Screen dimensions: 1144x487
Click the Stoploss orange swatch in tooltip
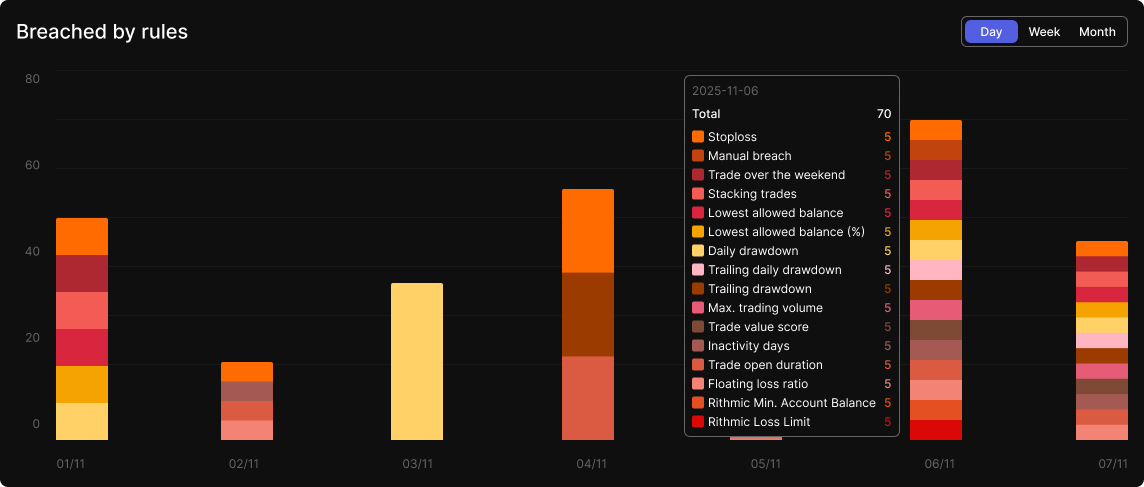click(698, 137)
